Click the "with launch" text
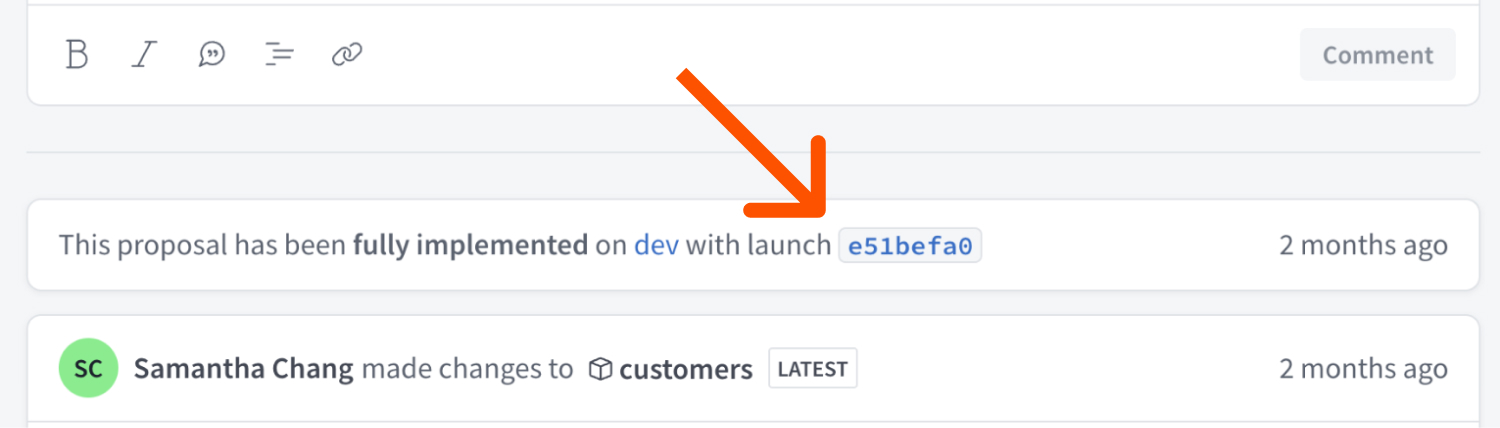 tap(758, 245)
